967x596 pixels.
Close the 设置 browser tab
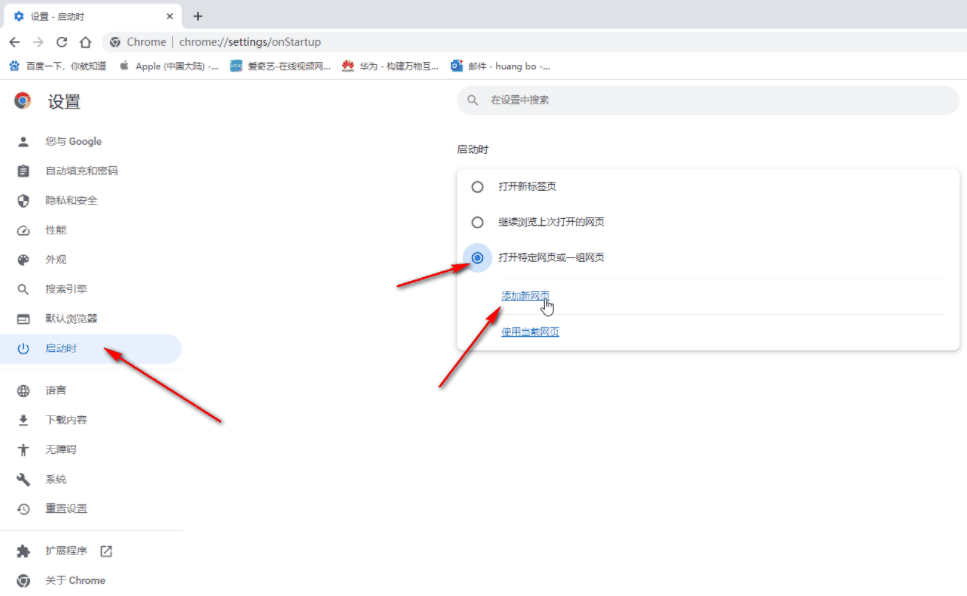point(169,16)
